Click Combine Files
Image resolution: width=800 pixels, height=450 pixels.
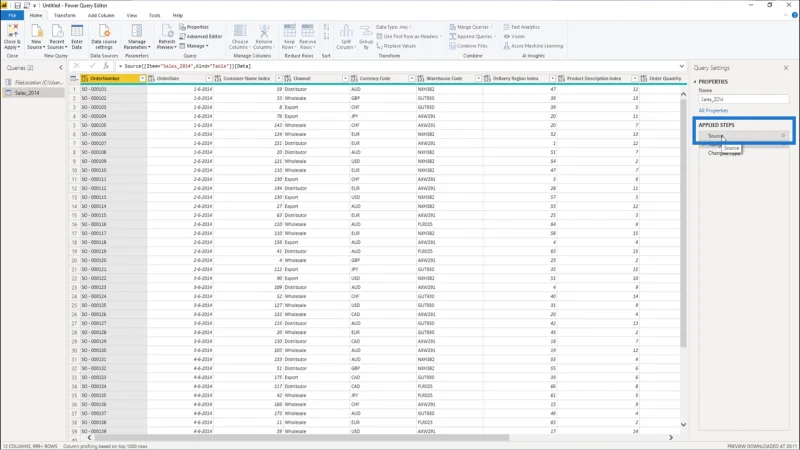pos(469,46)
